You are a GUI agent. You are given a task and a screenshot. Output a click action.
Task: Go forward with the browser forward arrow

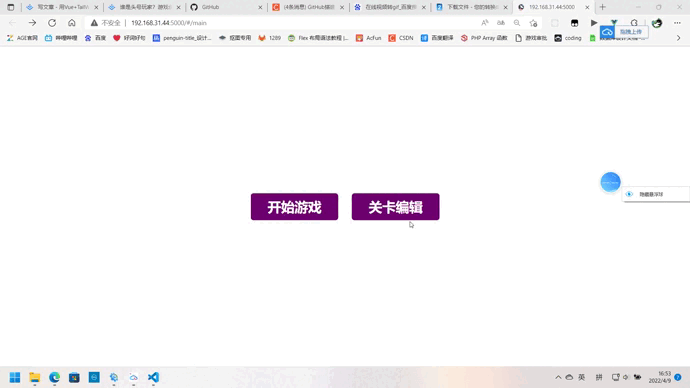point(32,23)
